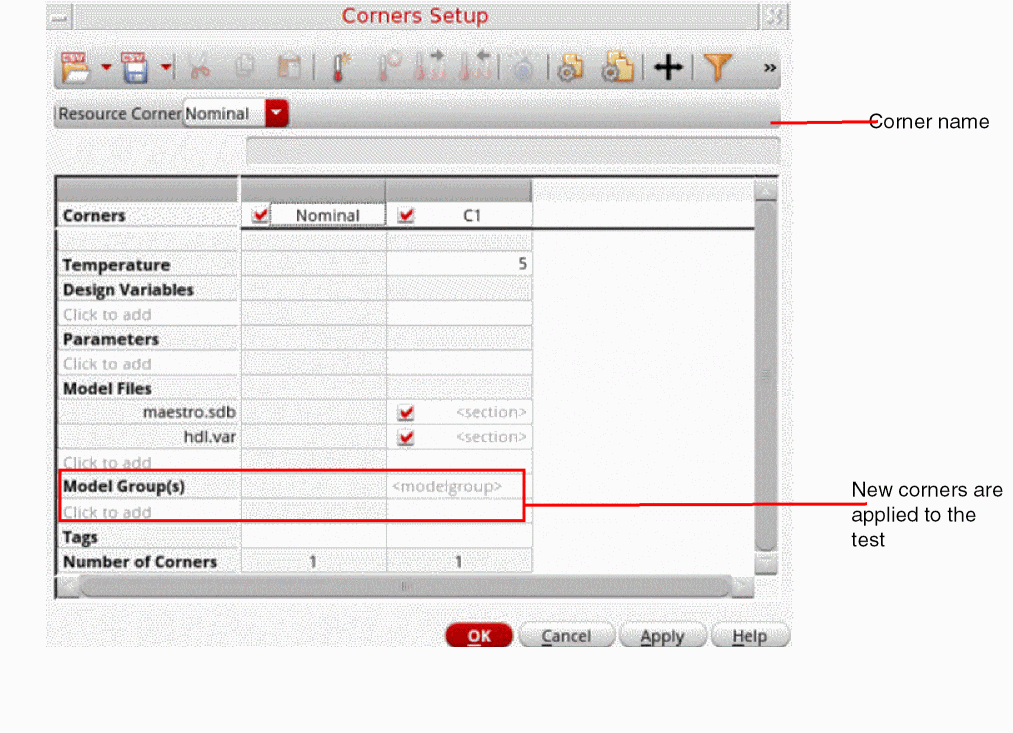Viewport: 1013px width, 733px height.
Task: Click the export corners to CSV save icon
Action: 135,67
